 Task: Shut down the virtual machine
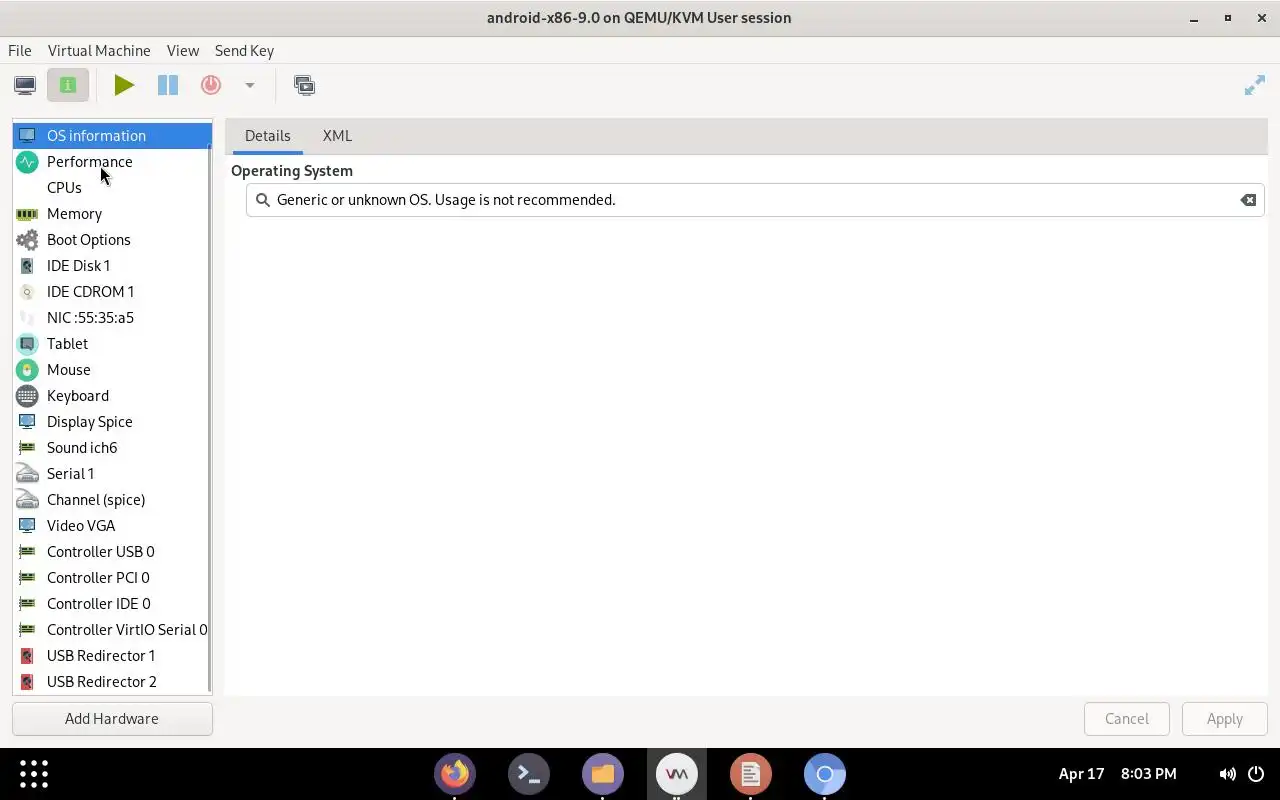tap(211, 85)
